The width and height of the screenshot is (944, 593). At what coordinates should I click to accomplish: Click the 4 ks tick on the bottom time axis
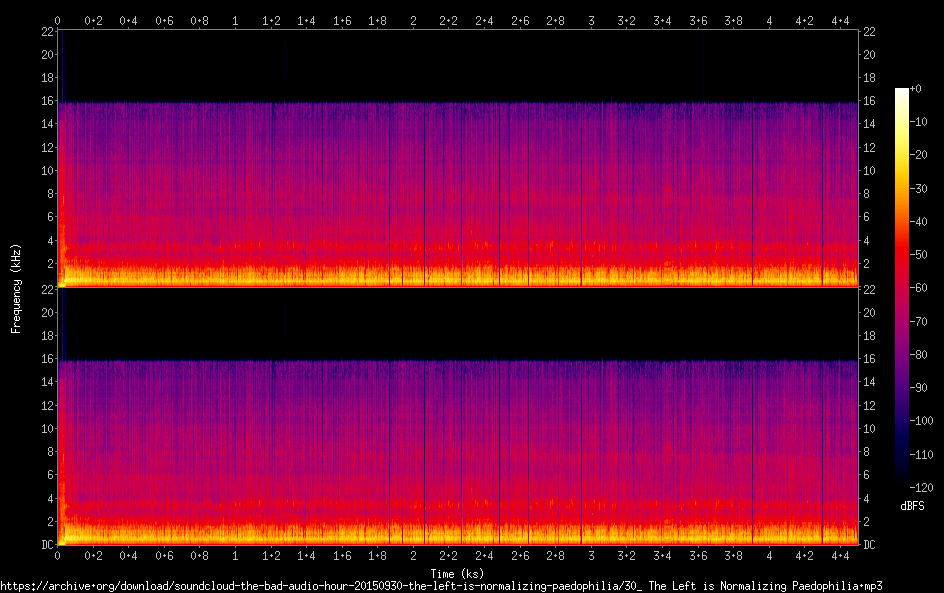(769, 555)
